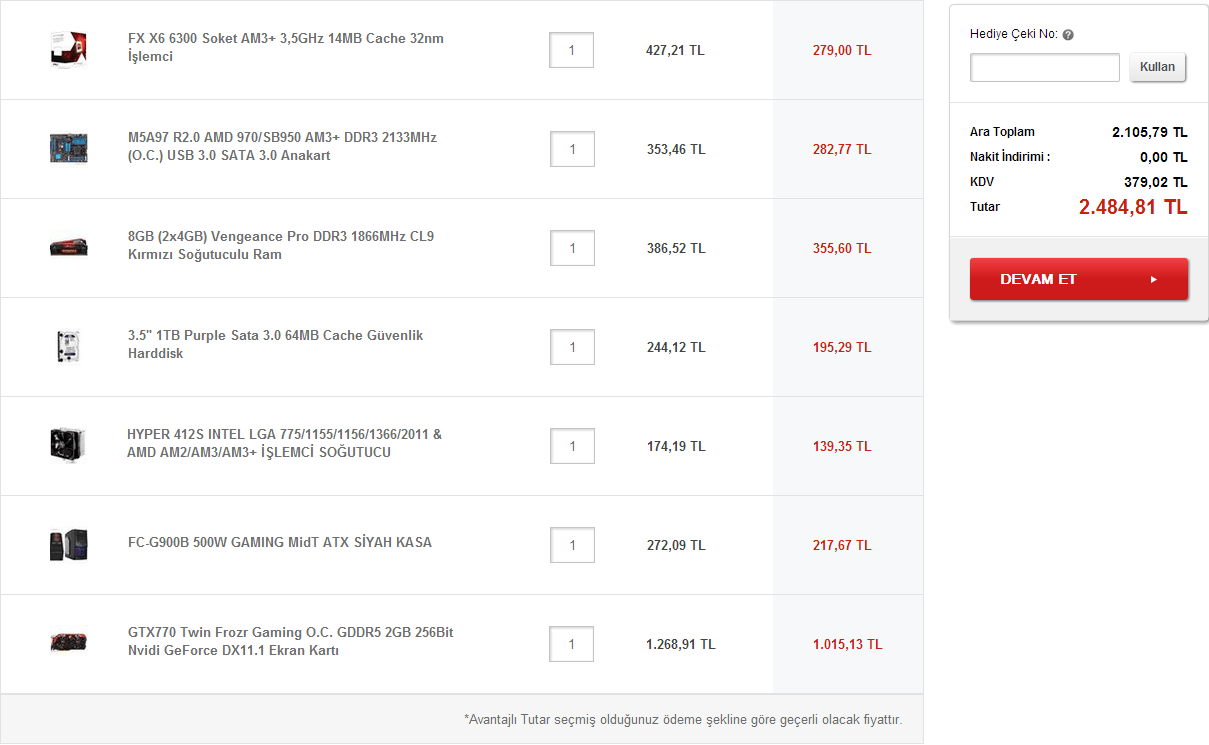Select quantity field for GTX770 card
Image resolution: width=1209 pixels, height=745 pixels.
tap(571, 644)
